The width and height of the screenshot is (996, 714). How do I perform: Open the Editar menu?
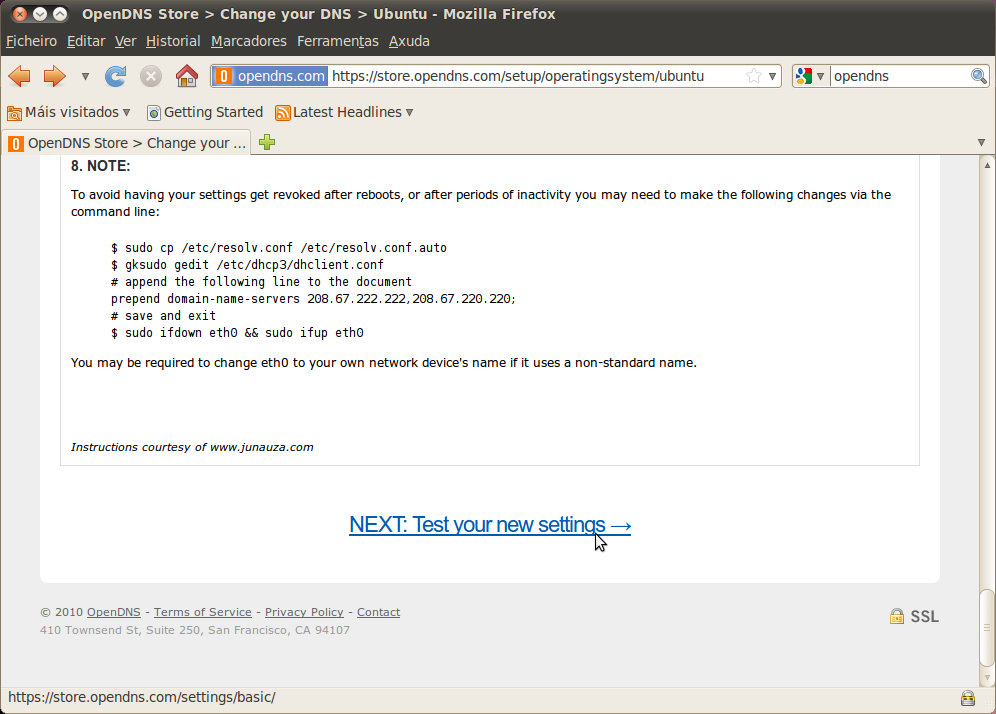point(86,41)
